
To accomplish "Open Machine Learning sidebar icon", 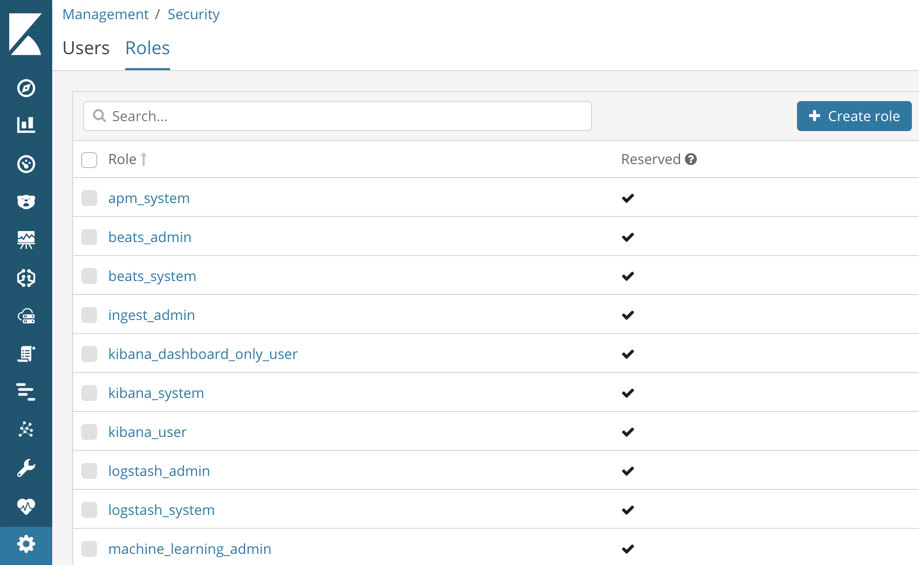I will click(x=26, y=278).
